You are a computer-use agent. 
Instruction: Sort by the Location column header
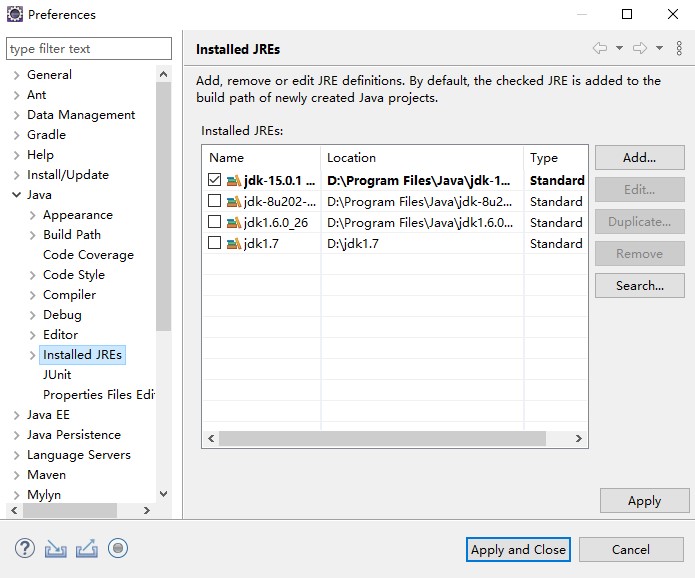(x=422, y=158)
